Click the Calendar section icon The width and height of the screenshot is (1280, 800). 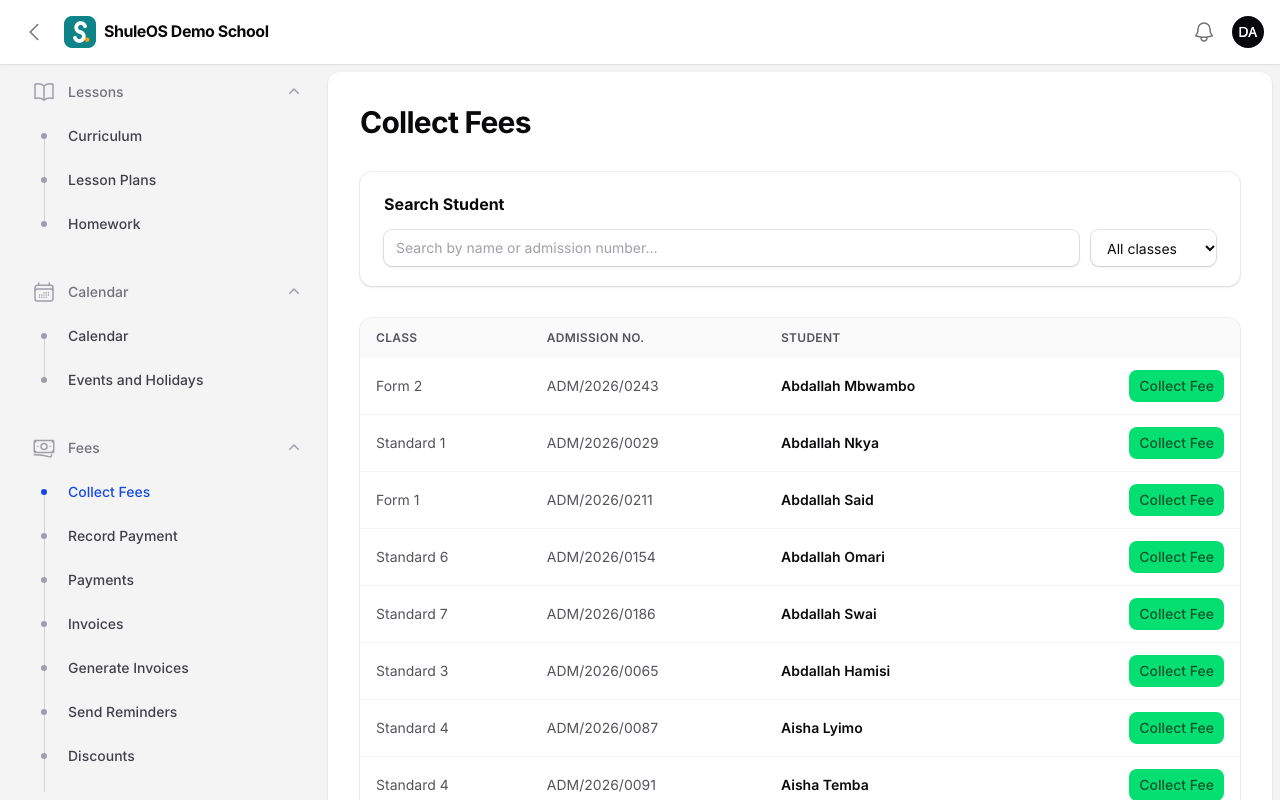[x=44, y=292]
